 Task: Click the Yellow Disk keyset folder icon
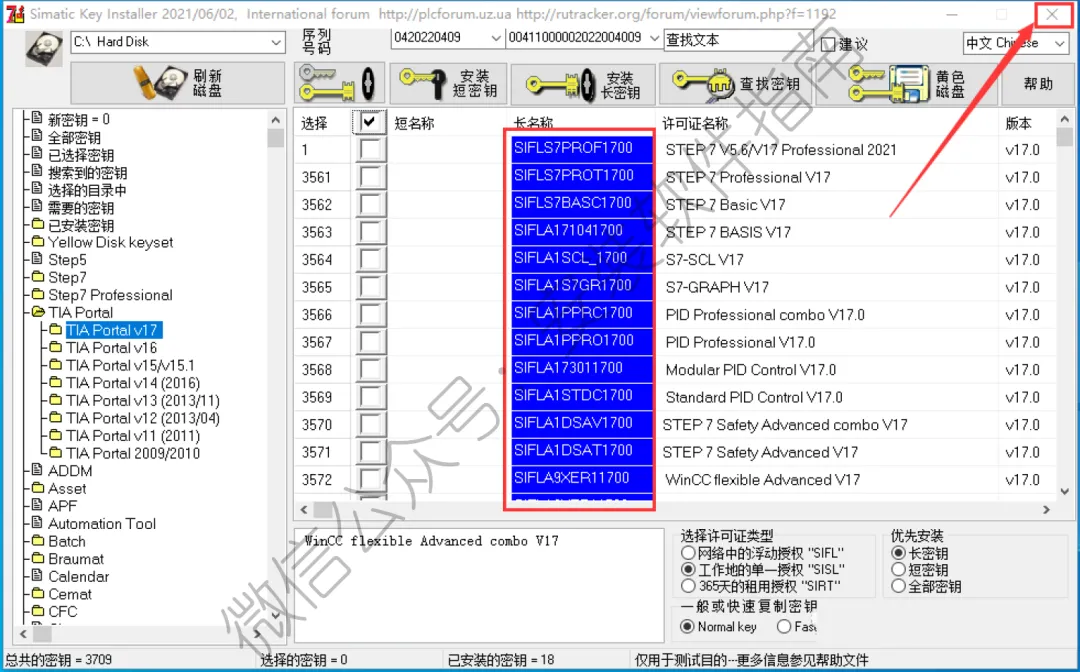point(38,242)
